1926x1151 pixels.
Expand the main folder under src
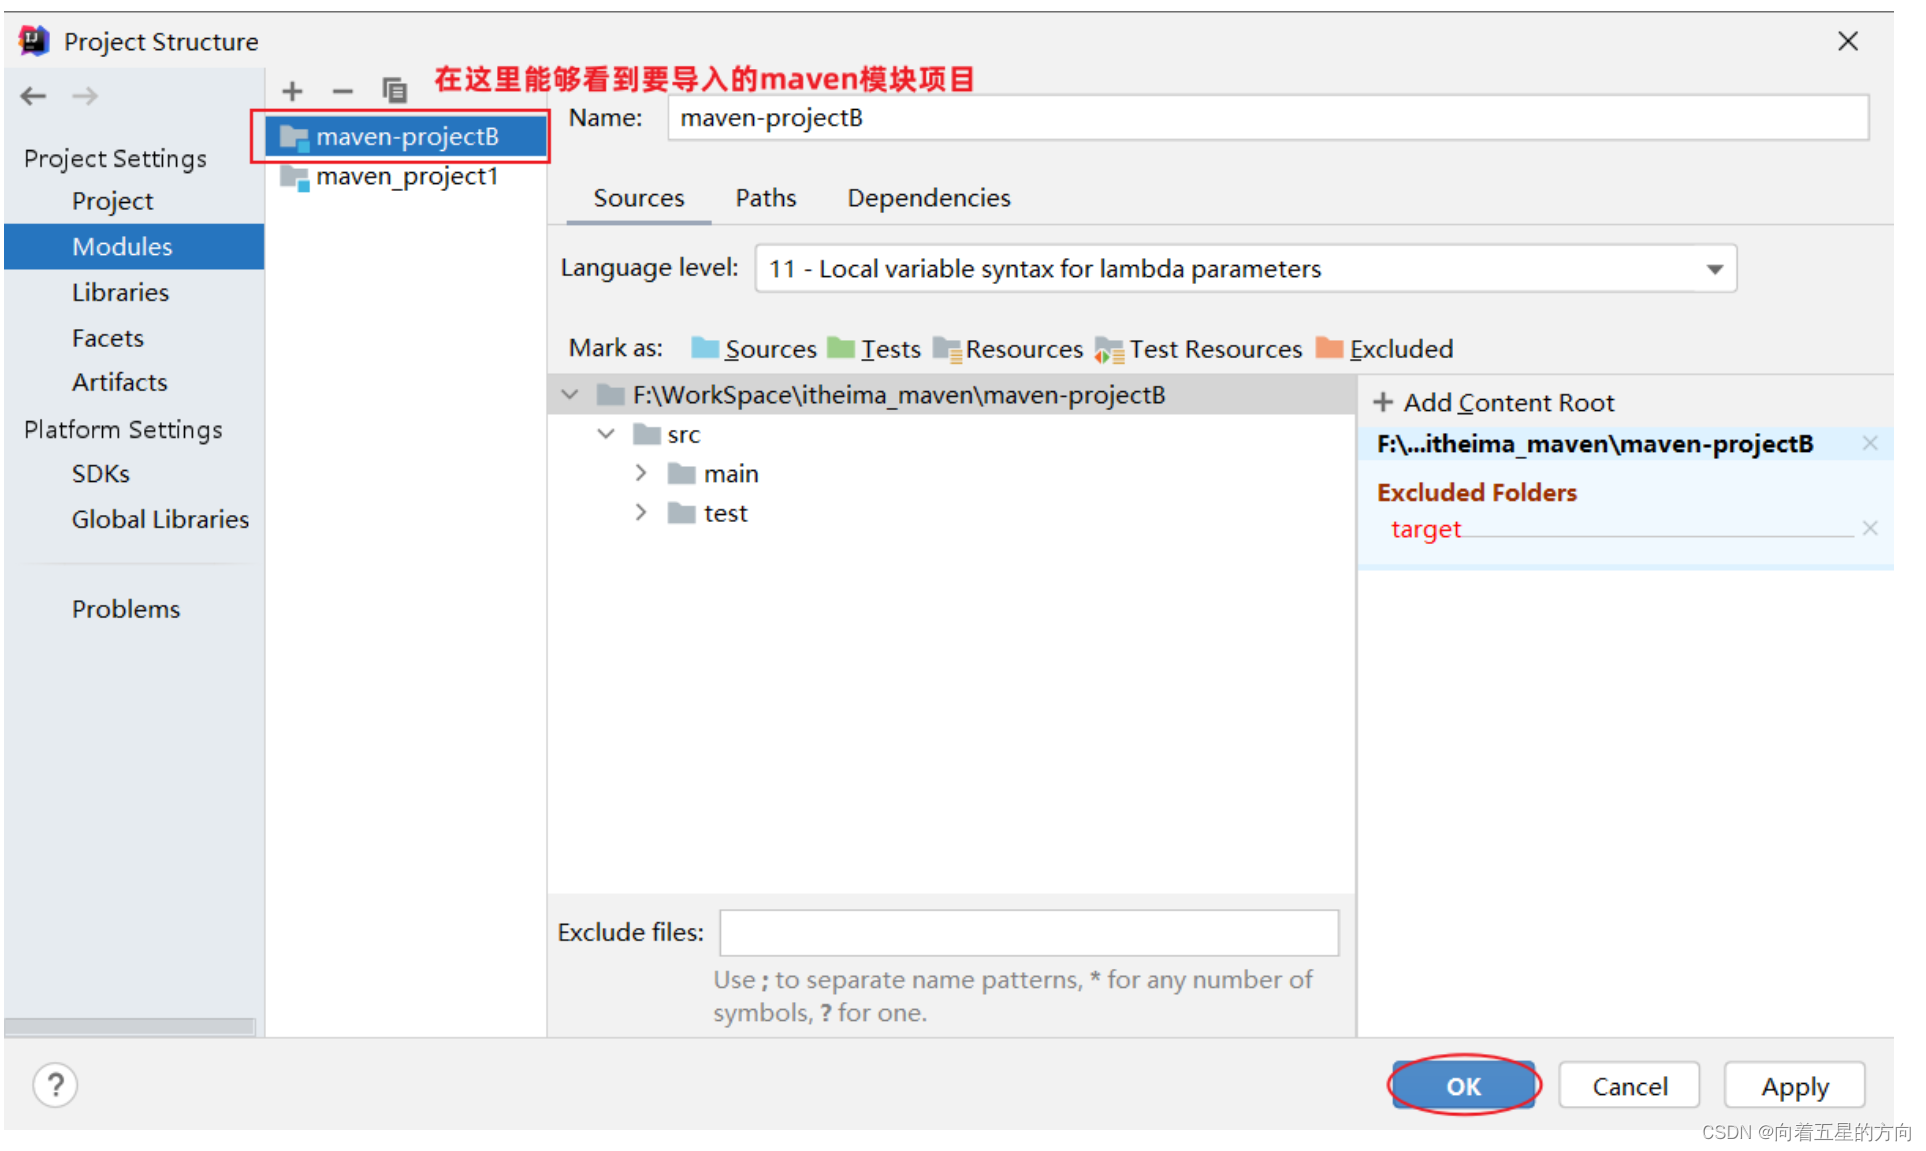pos(640,474)
